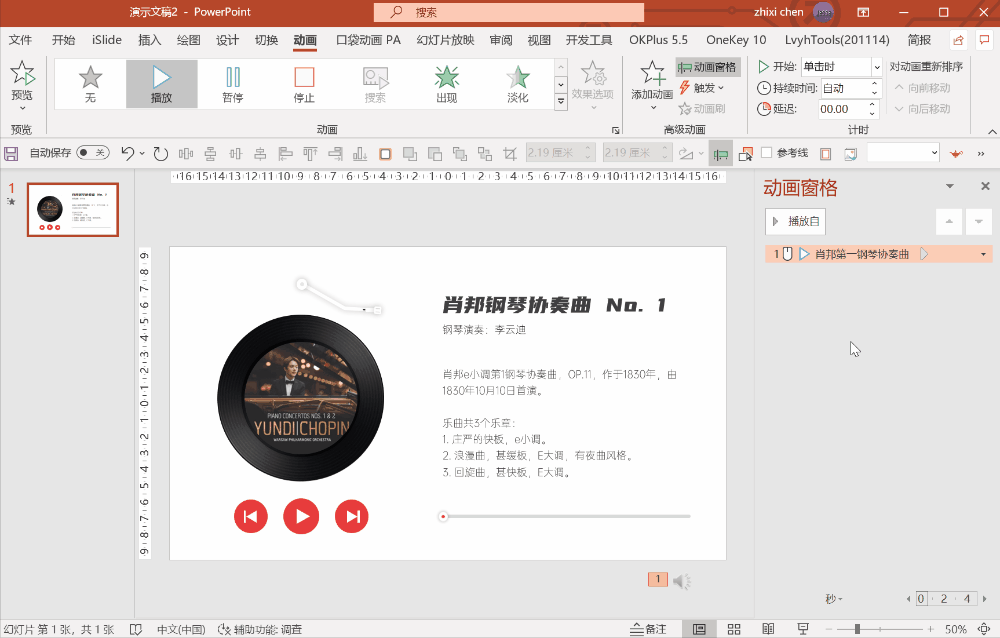Switch to the 切换 ribbon tab
The height and width of the screenshot is (638, 1000).
(266, 40)
